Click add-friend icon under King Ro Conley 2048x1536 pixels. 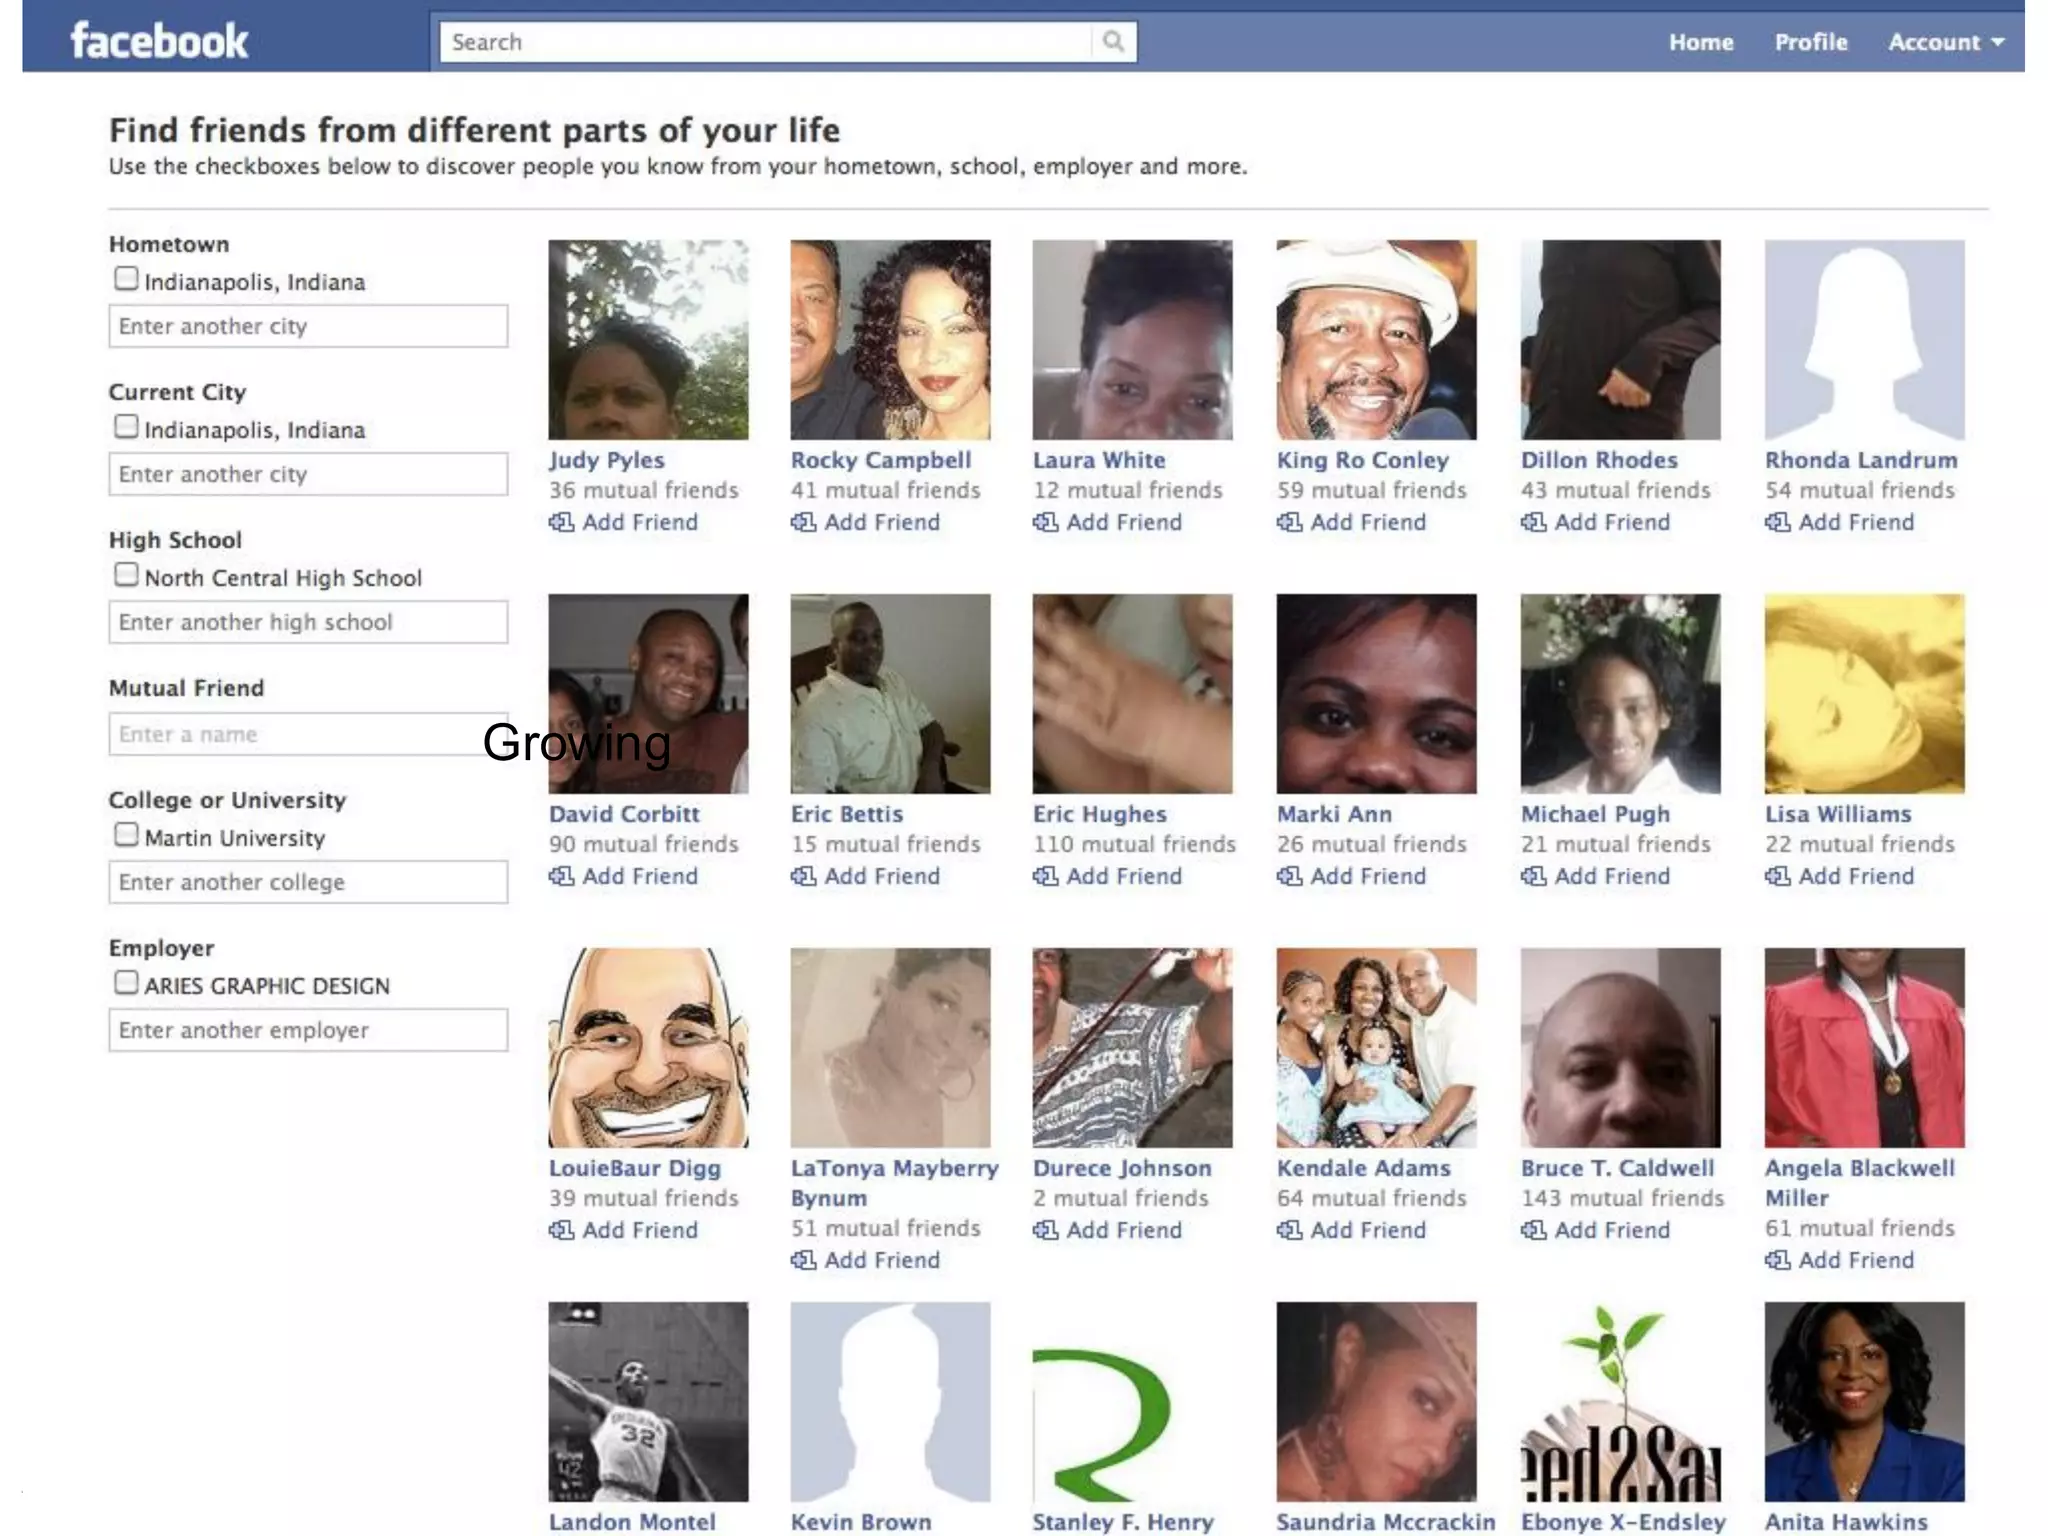pyautogui.click(x=1289, y=522)
